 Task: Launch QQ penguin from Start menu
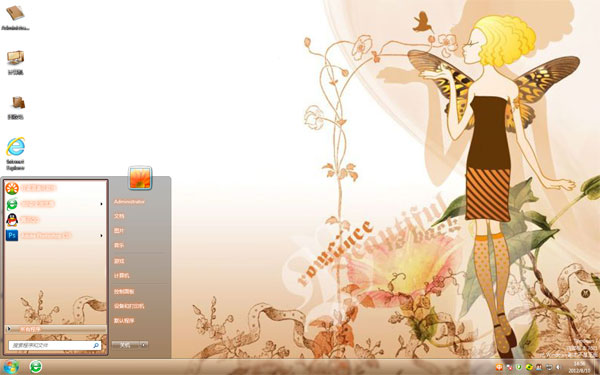(56, 220)
